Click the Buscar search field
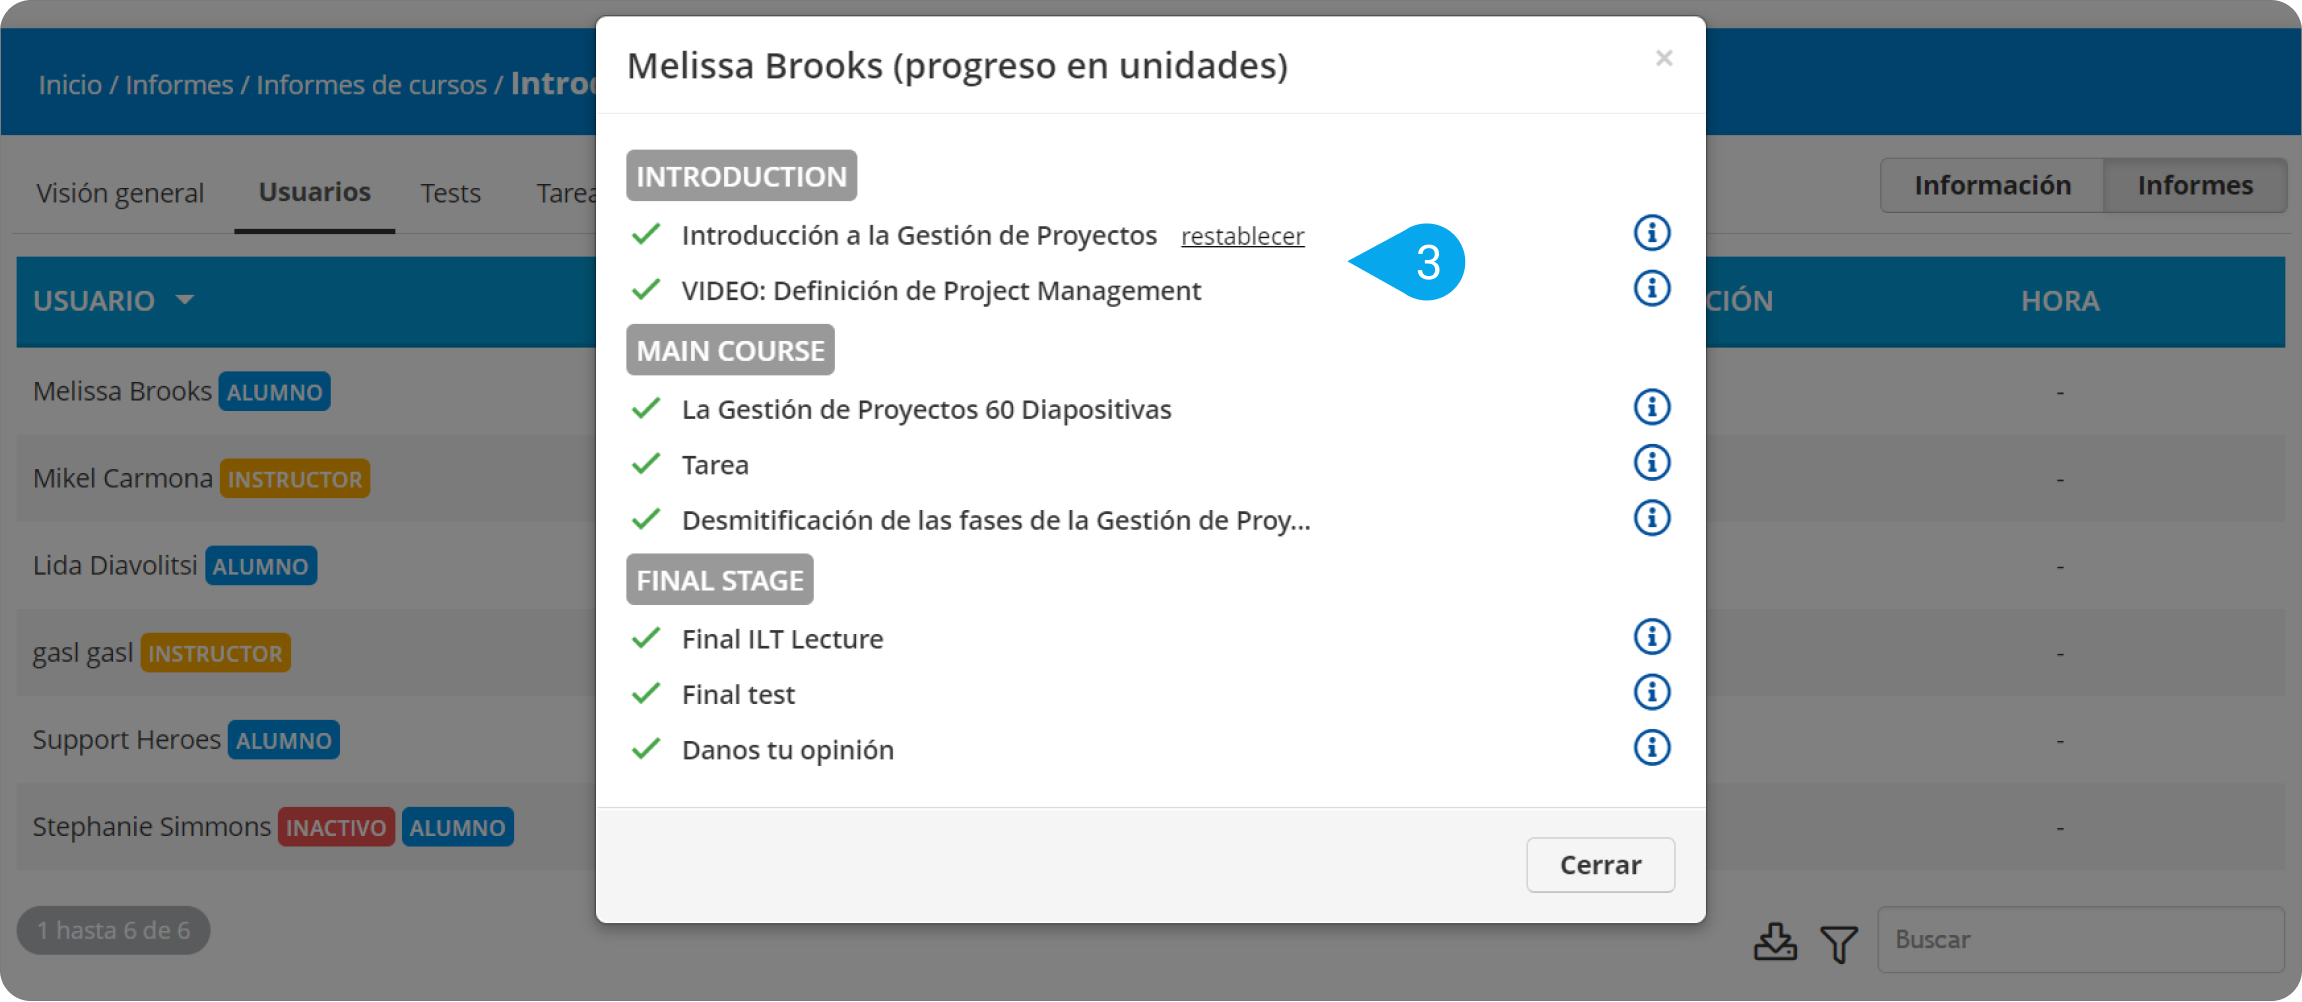 click(x=2080, y=939)
